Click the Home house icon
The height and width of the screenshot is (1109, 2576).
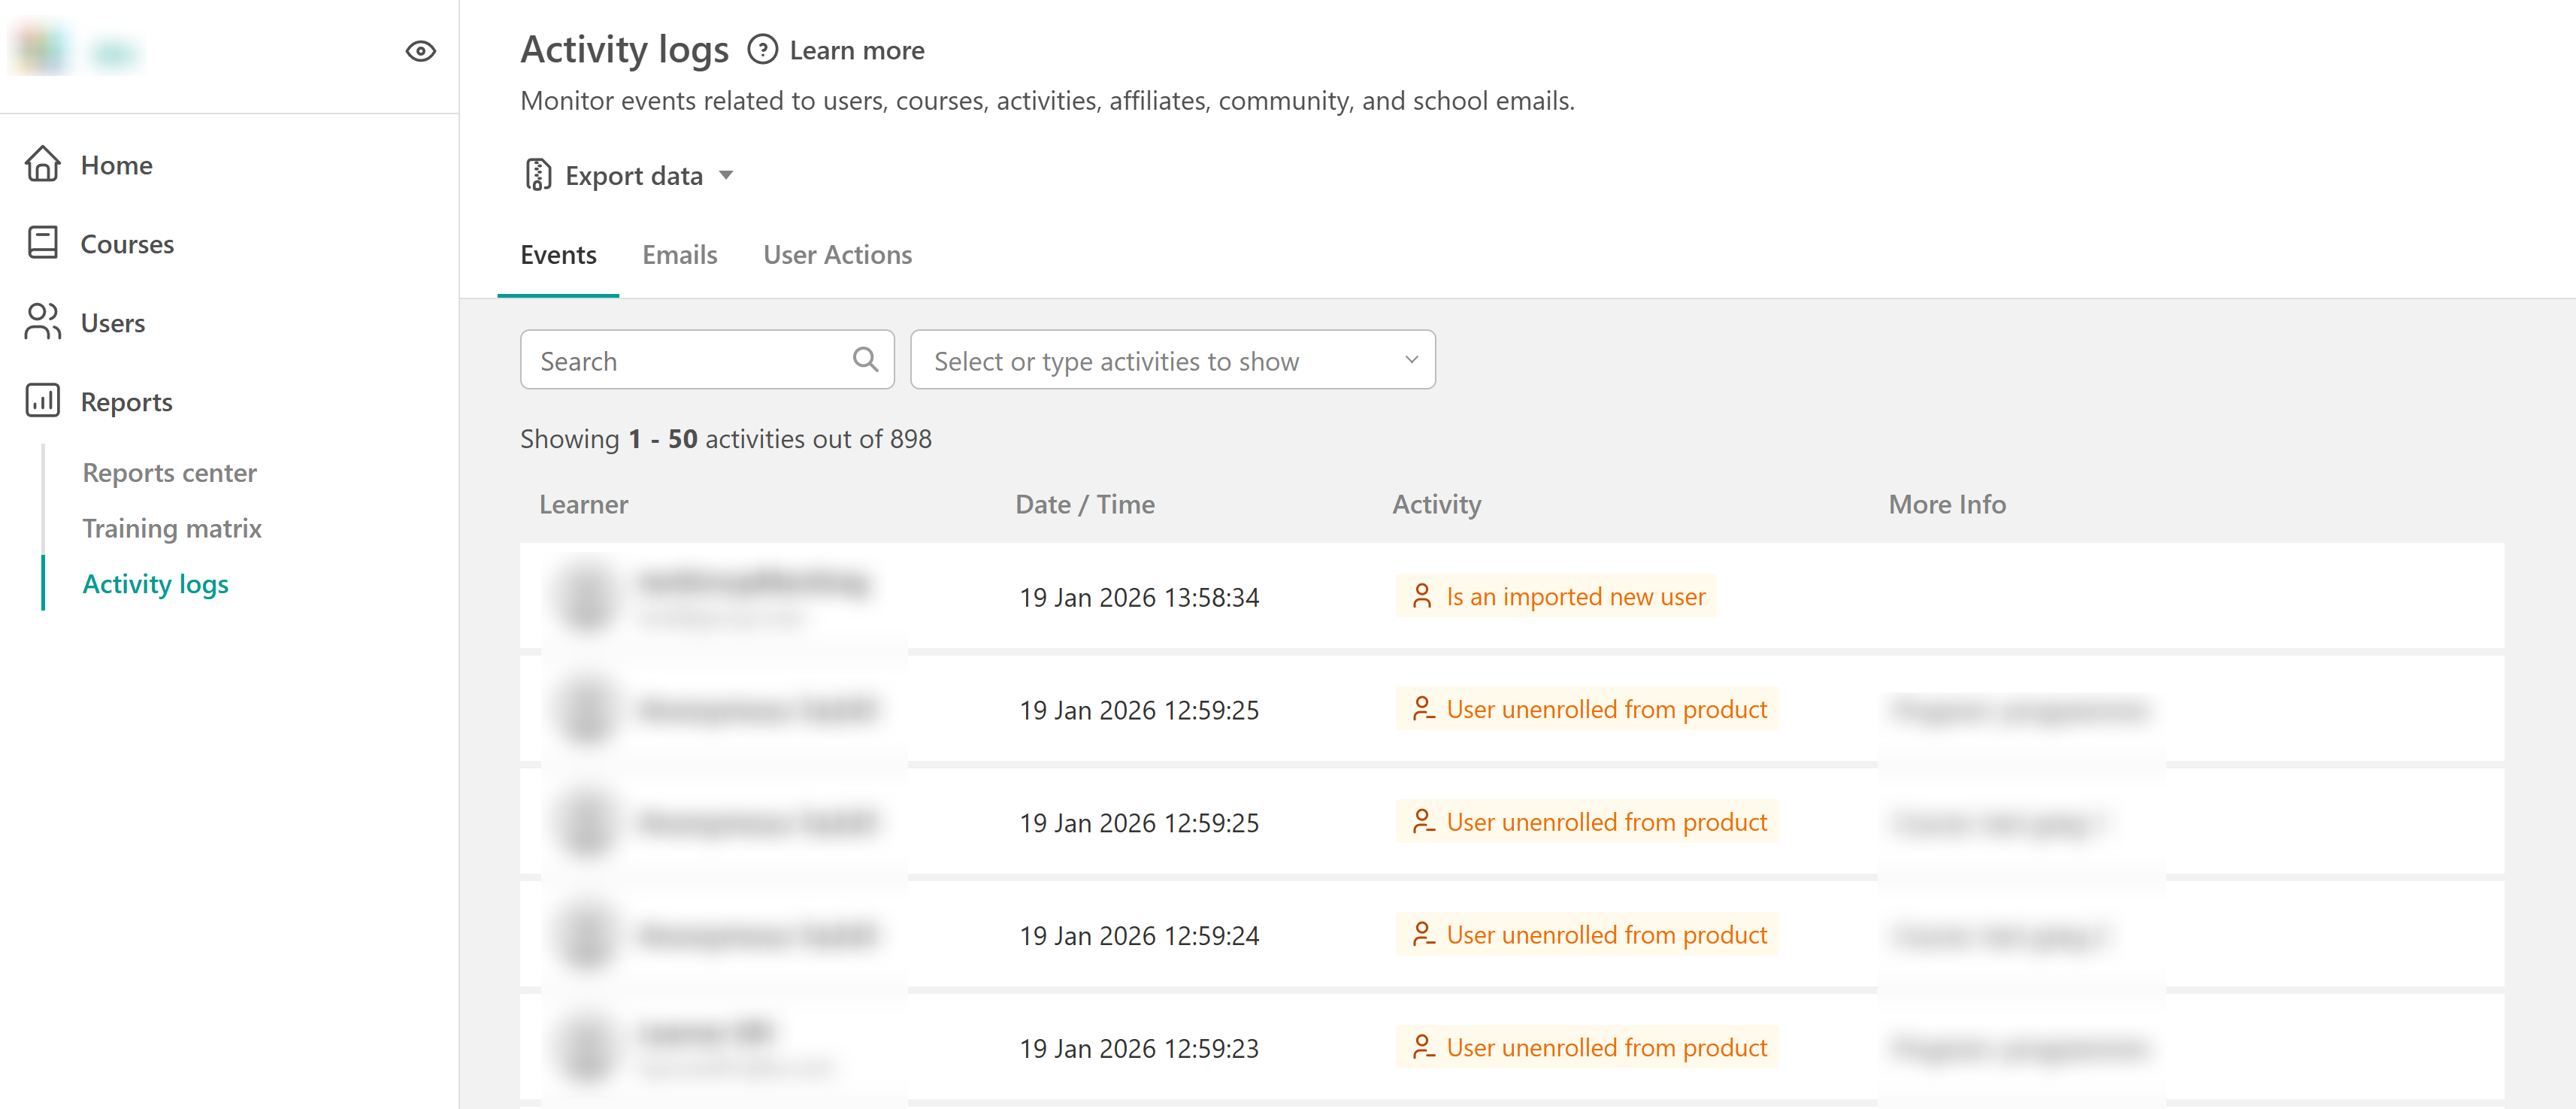pos(42,164)
